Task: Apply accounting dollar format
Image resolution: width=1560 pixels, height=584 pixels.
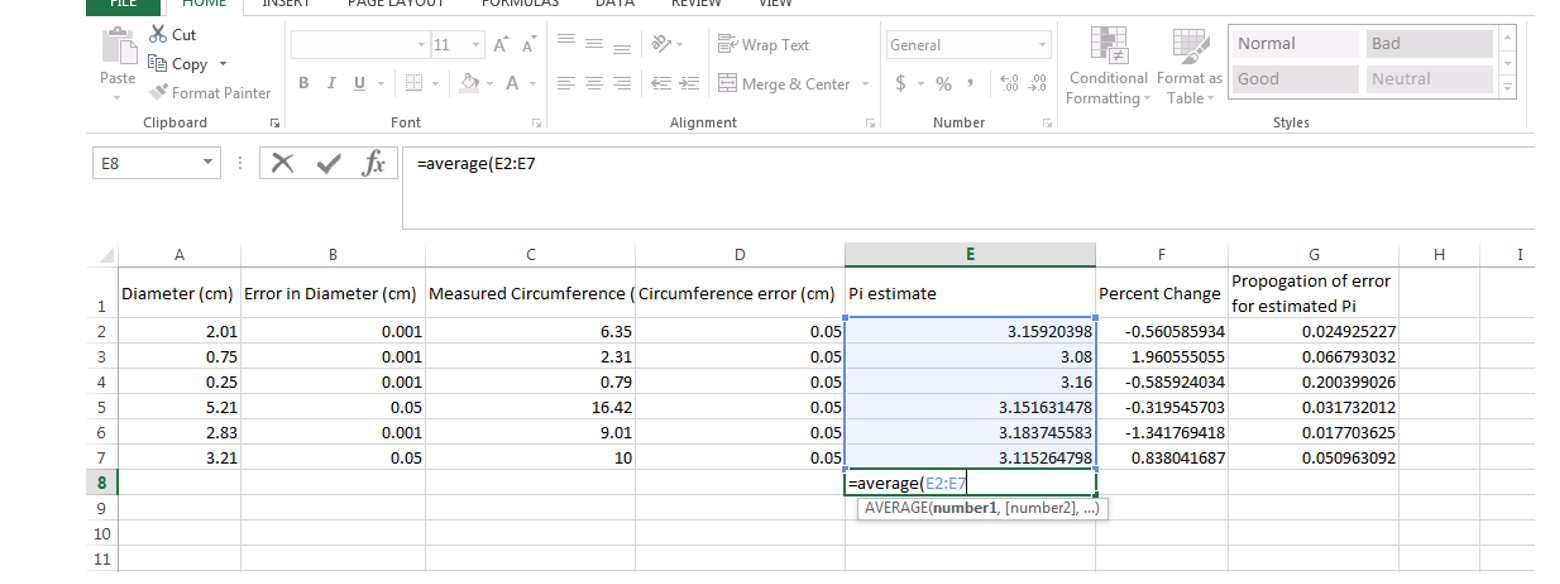Action: point(901,84)
